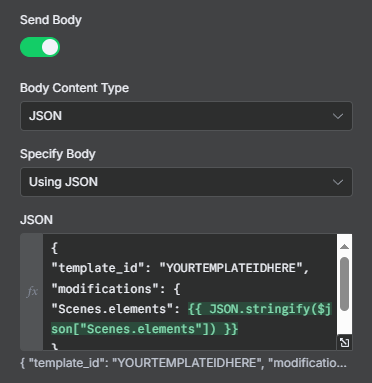Viewport: 372px width, 383px height.
Task: Click the YOURTEMPLATEIDHERE value in the editor
Action: pos(231,268)
